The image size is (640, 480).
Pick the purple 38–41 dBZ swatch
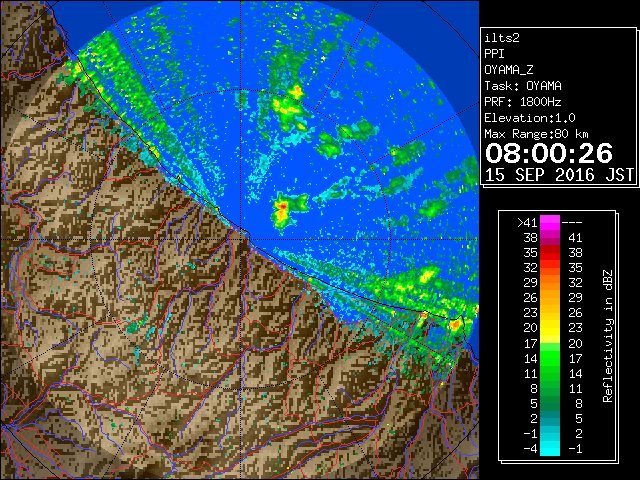click(x=550, y=238)
